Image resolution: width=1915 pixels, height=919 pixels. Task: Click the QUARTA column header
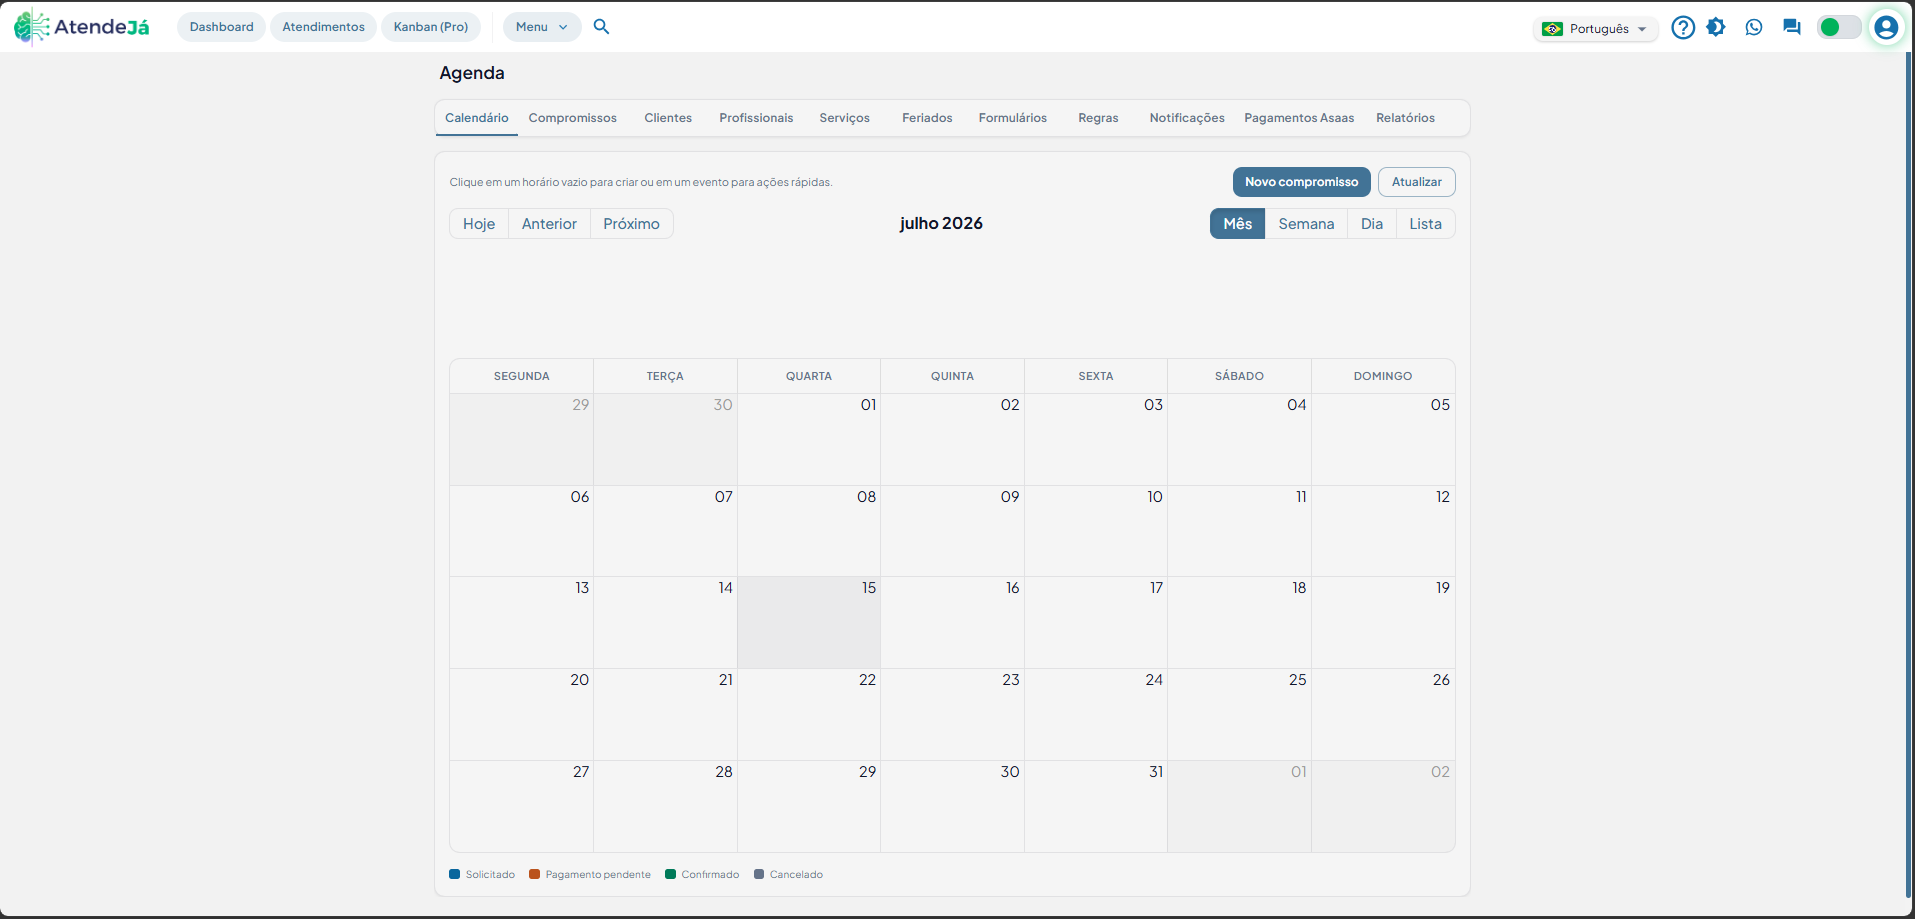(x=809, y=376)
